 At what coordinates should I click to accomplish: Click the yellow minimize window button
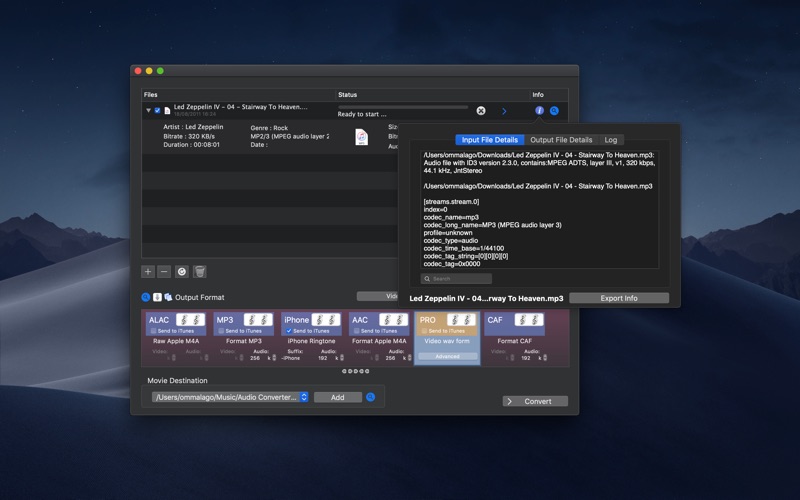[149, 71]
